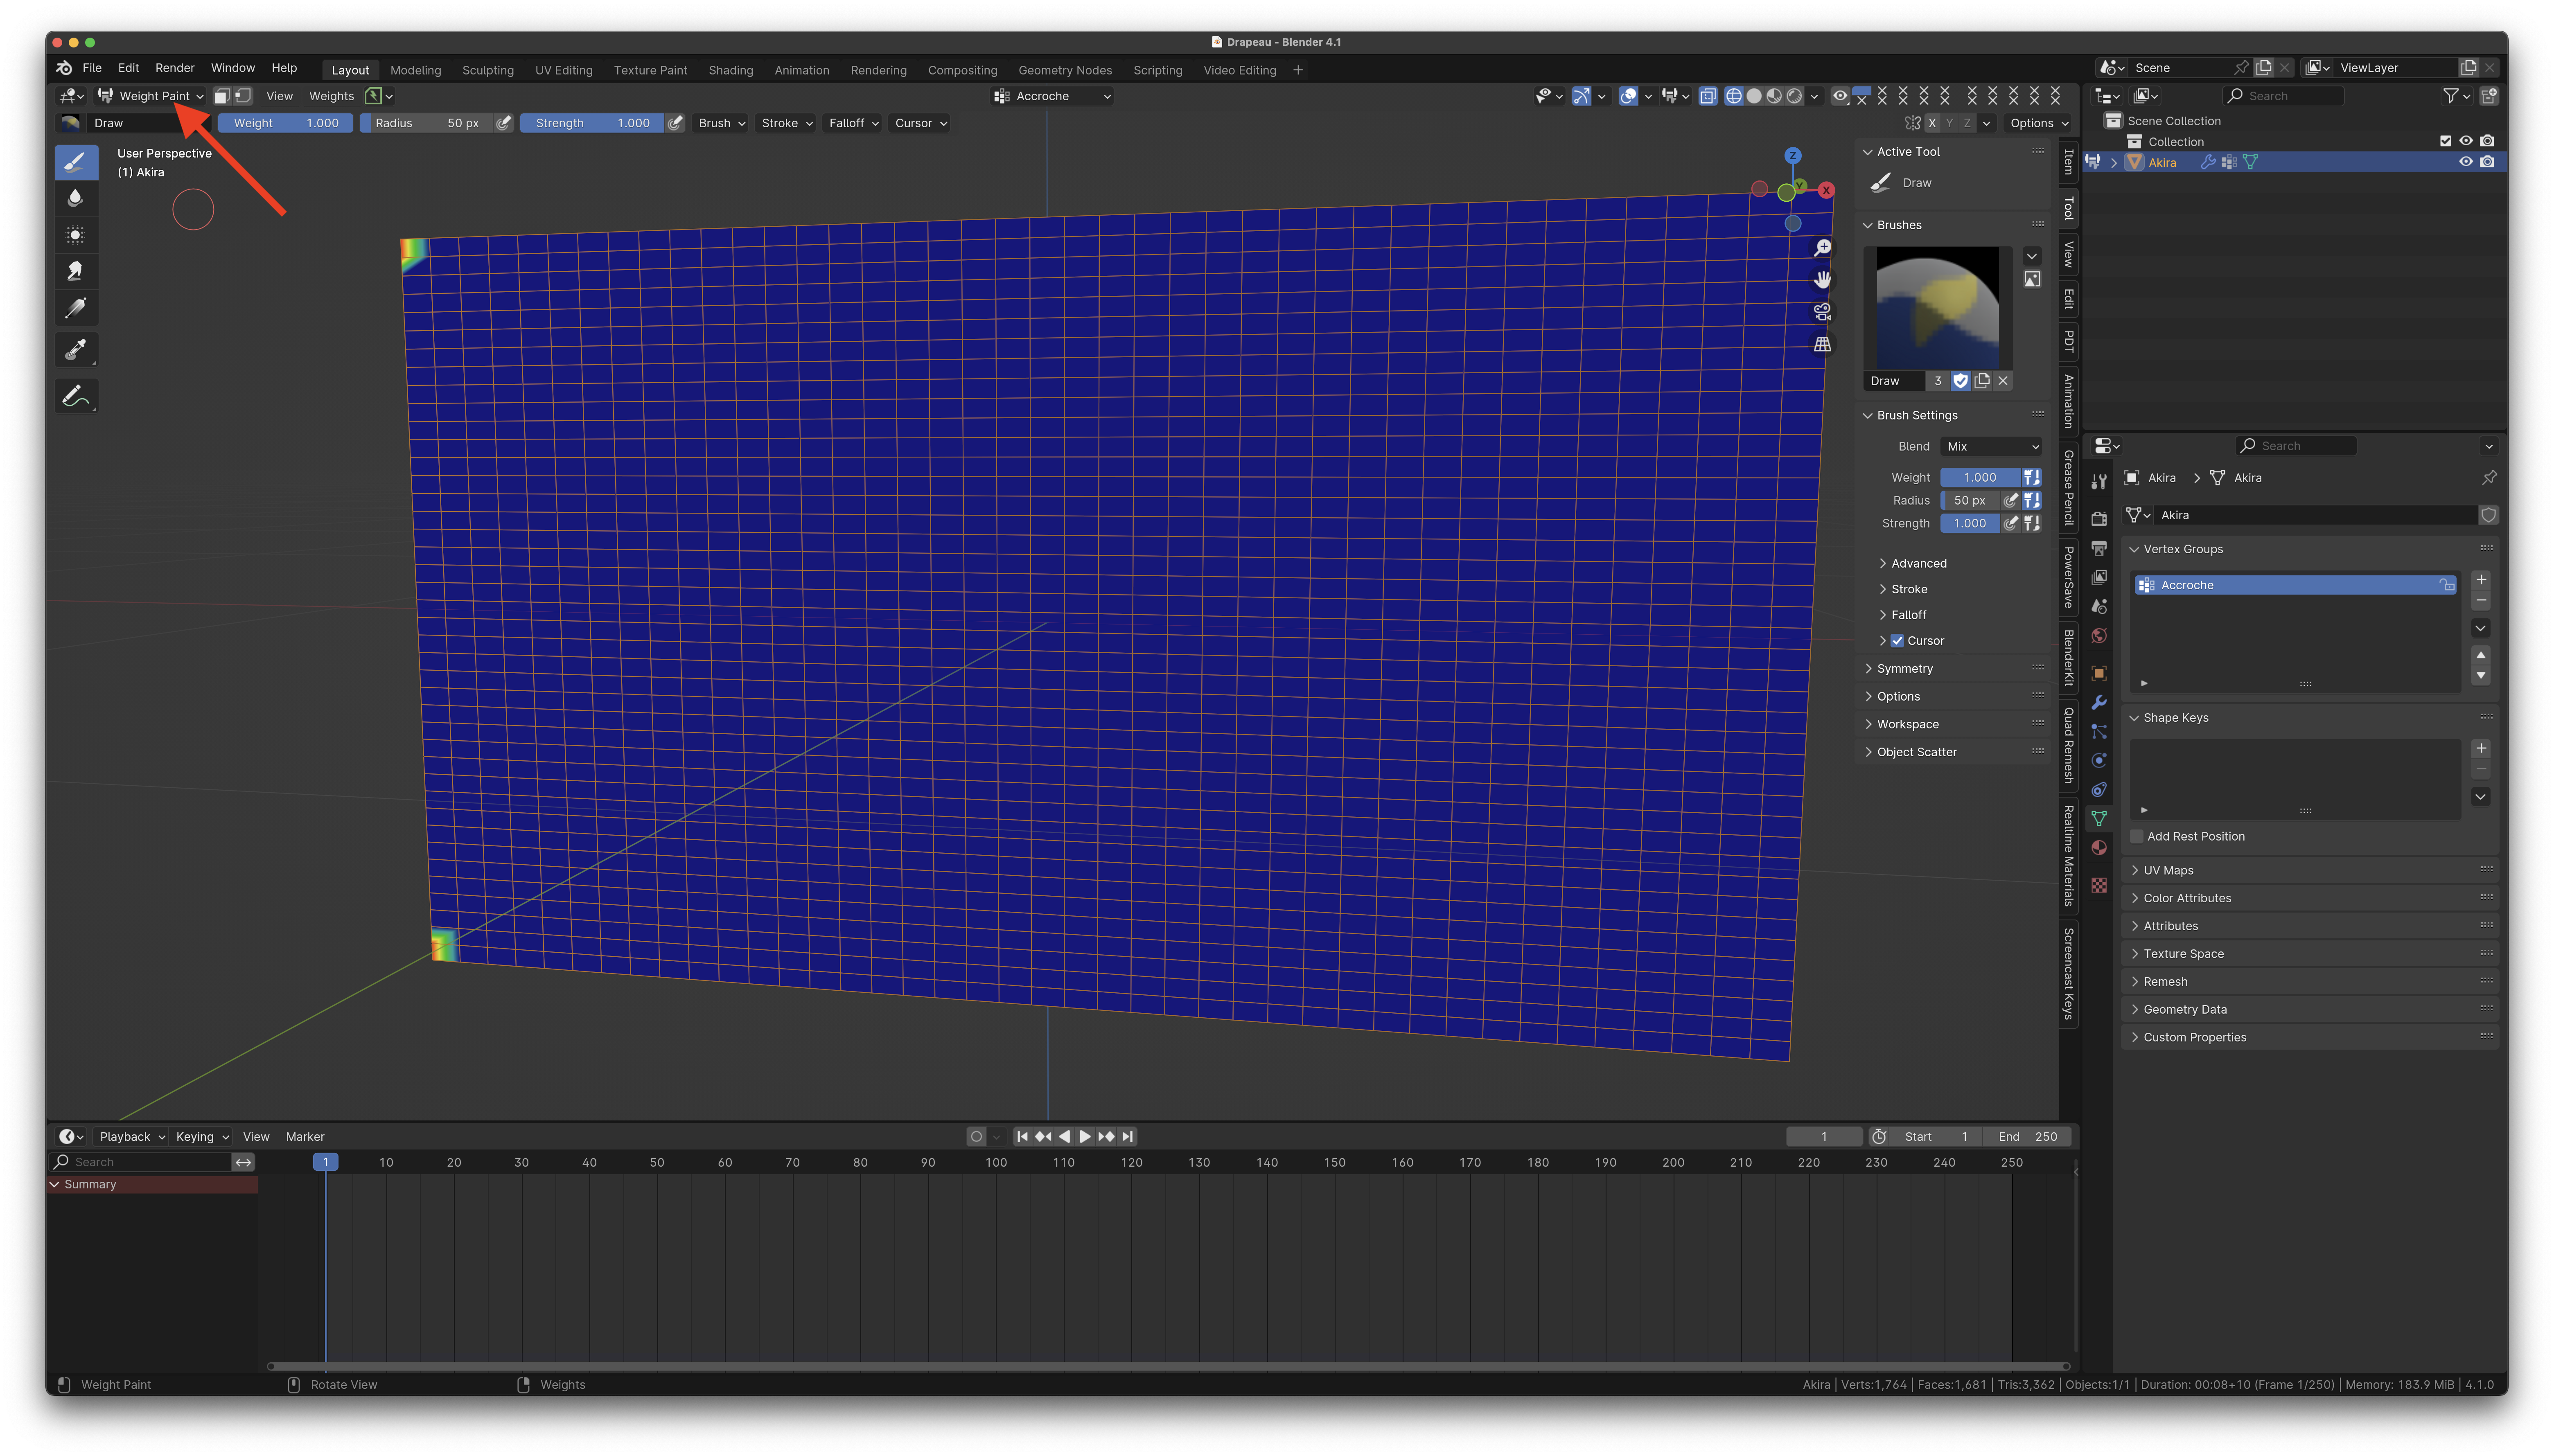This screenshot has width=2554, height=1456.
Task: Open the Keying popover in timeline
Action: pos(202,1137)
